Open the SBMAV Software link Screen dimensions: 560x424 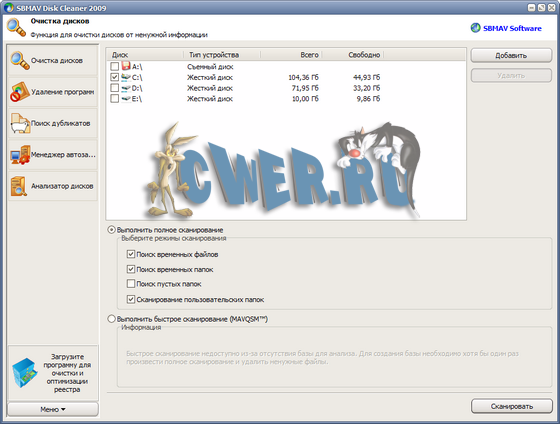tap(512, 28)
